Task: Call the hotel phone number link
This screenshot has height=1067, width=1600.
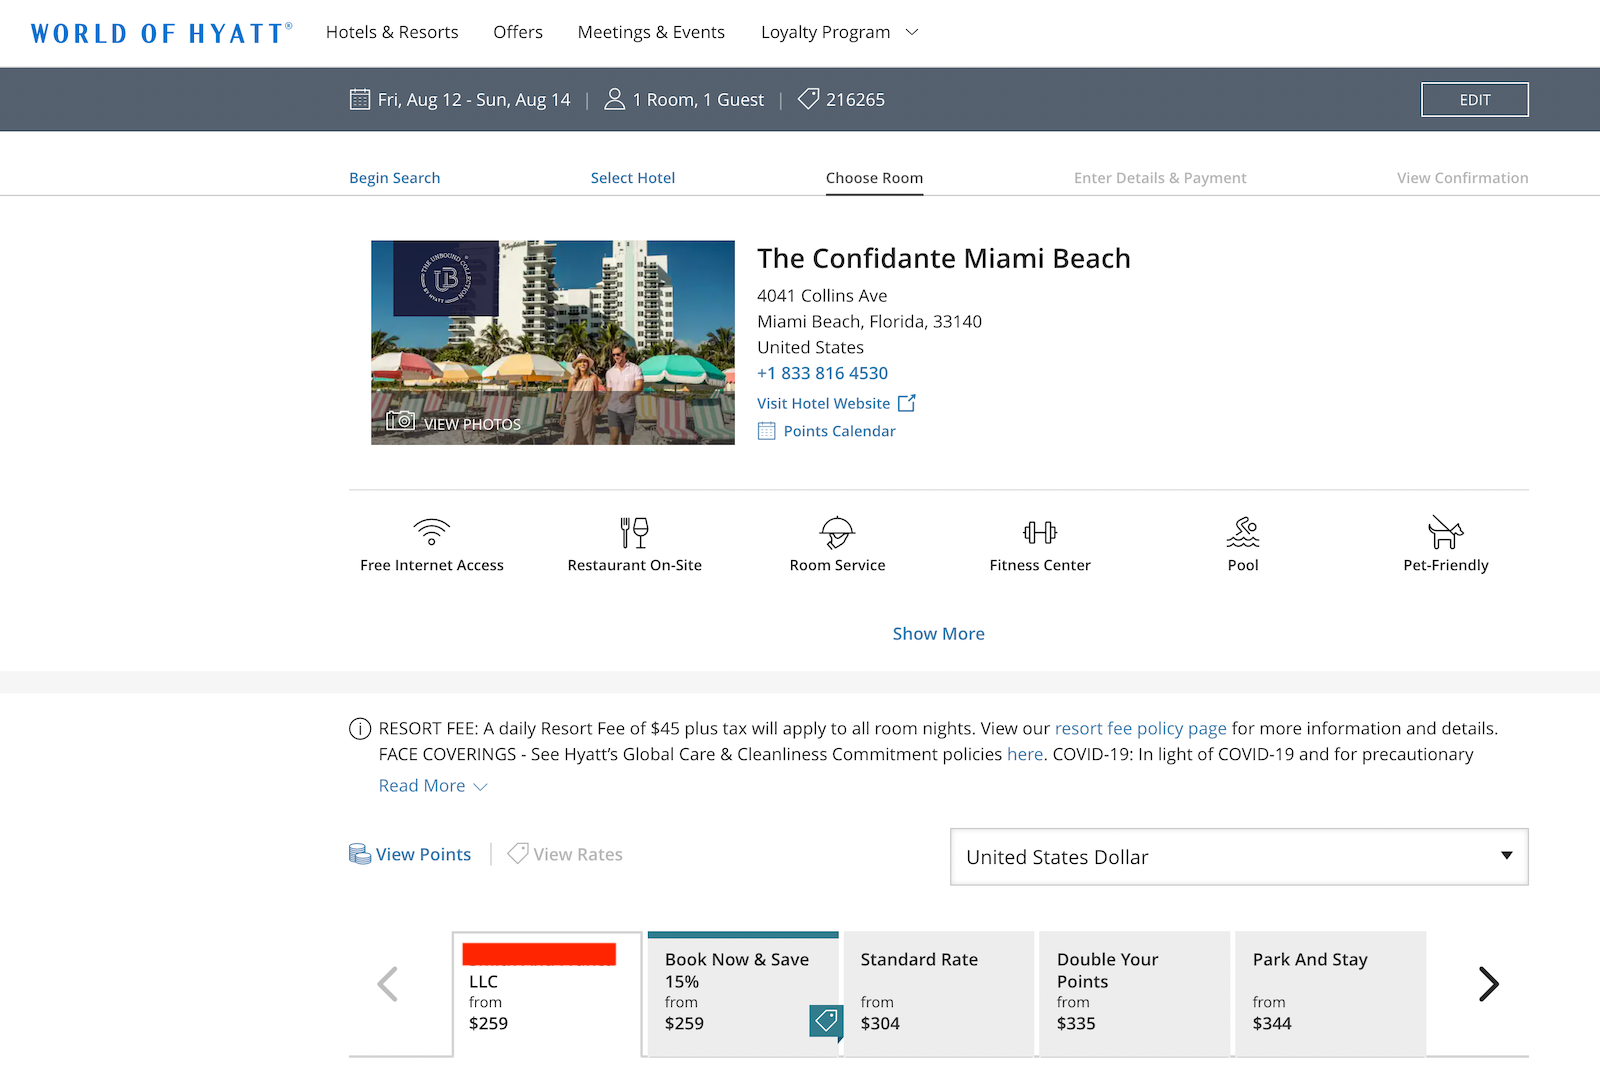Action: (822, 372)
